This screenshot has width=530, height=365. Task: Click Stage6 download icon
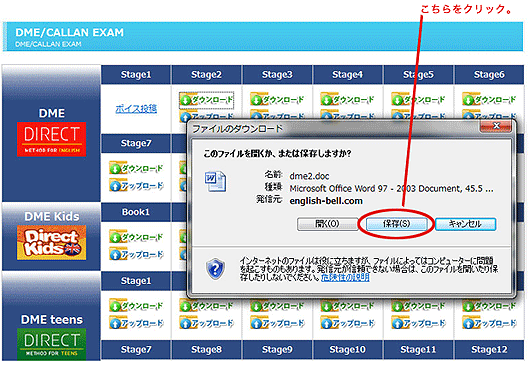[x=469, y=99]
